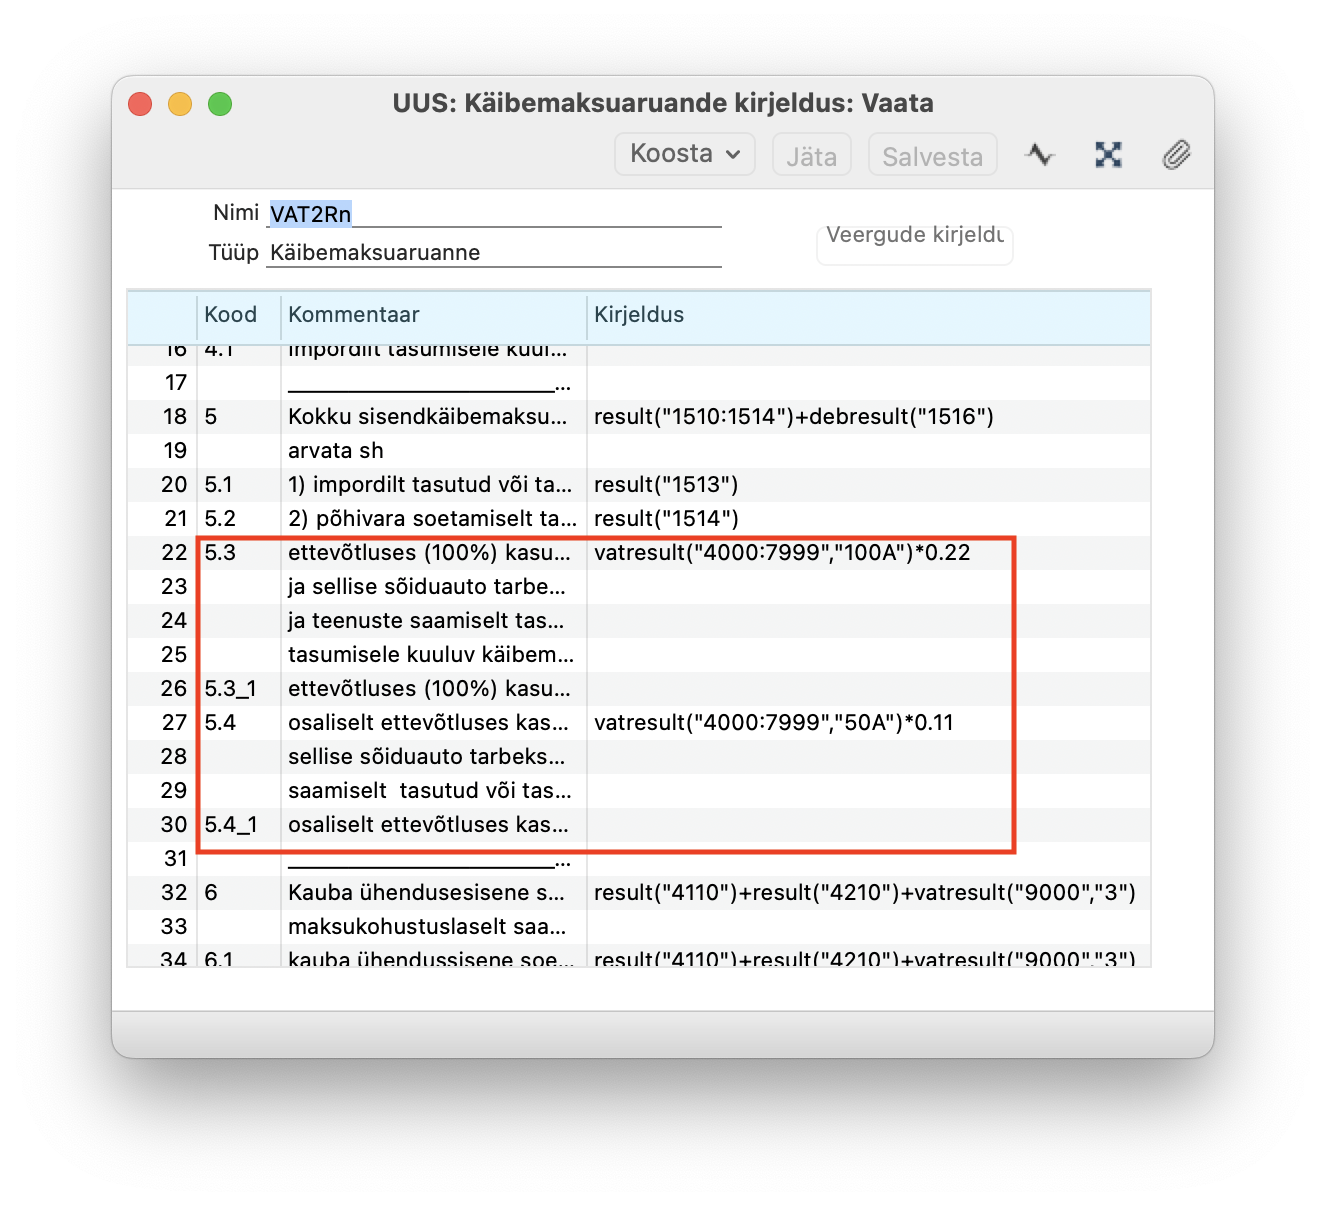
Task: Click the Tüüp field Käibemaksuaruanne
Action: tap(494, 253)
